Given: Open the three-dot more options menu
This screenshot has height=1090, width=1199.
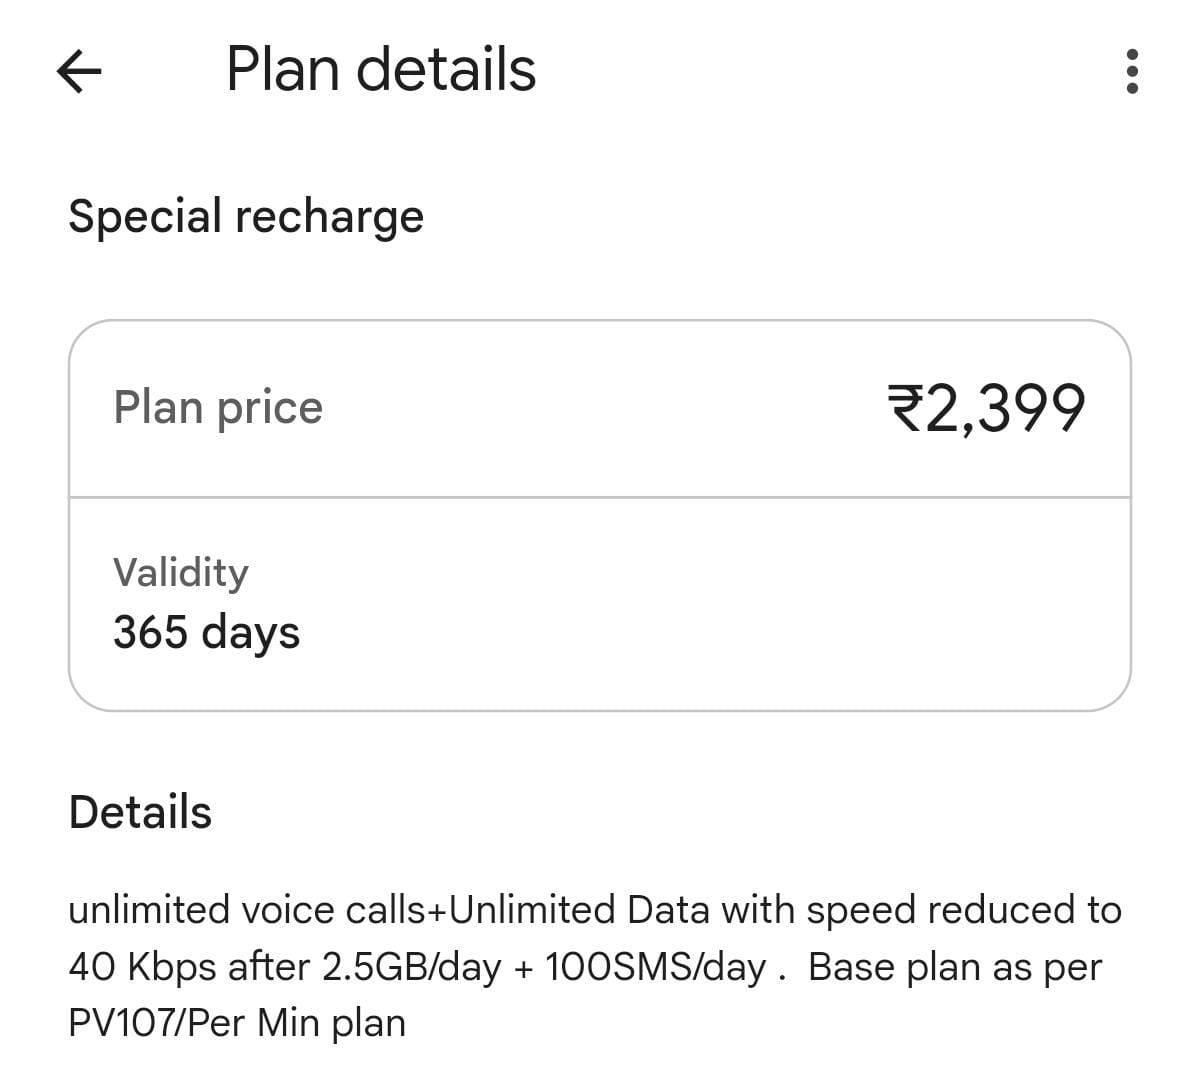Looking at the screenshot, I should pyautogui.click(x=1132, y=71).
